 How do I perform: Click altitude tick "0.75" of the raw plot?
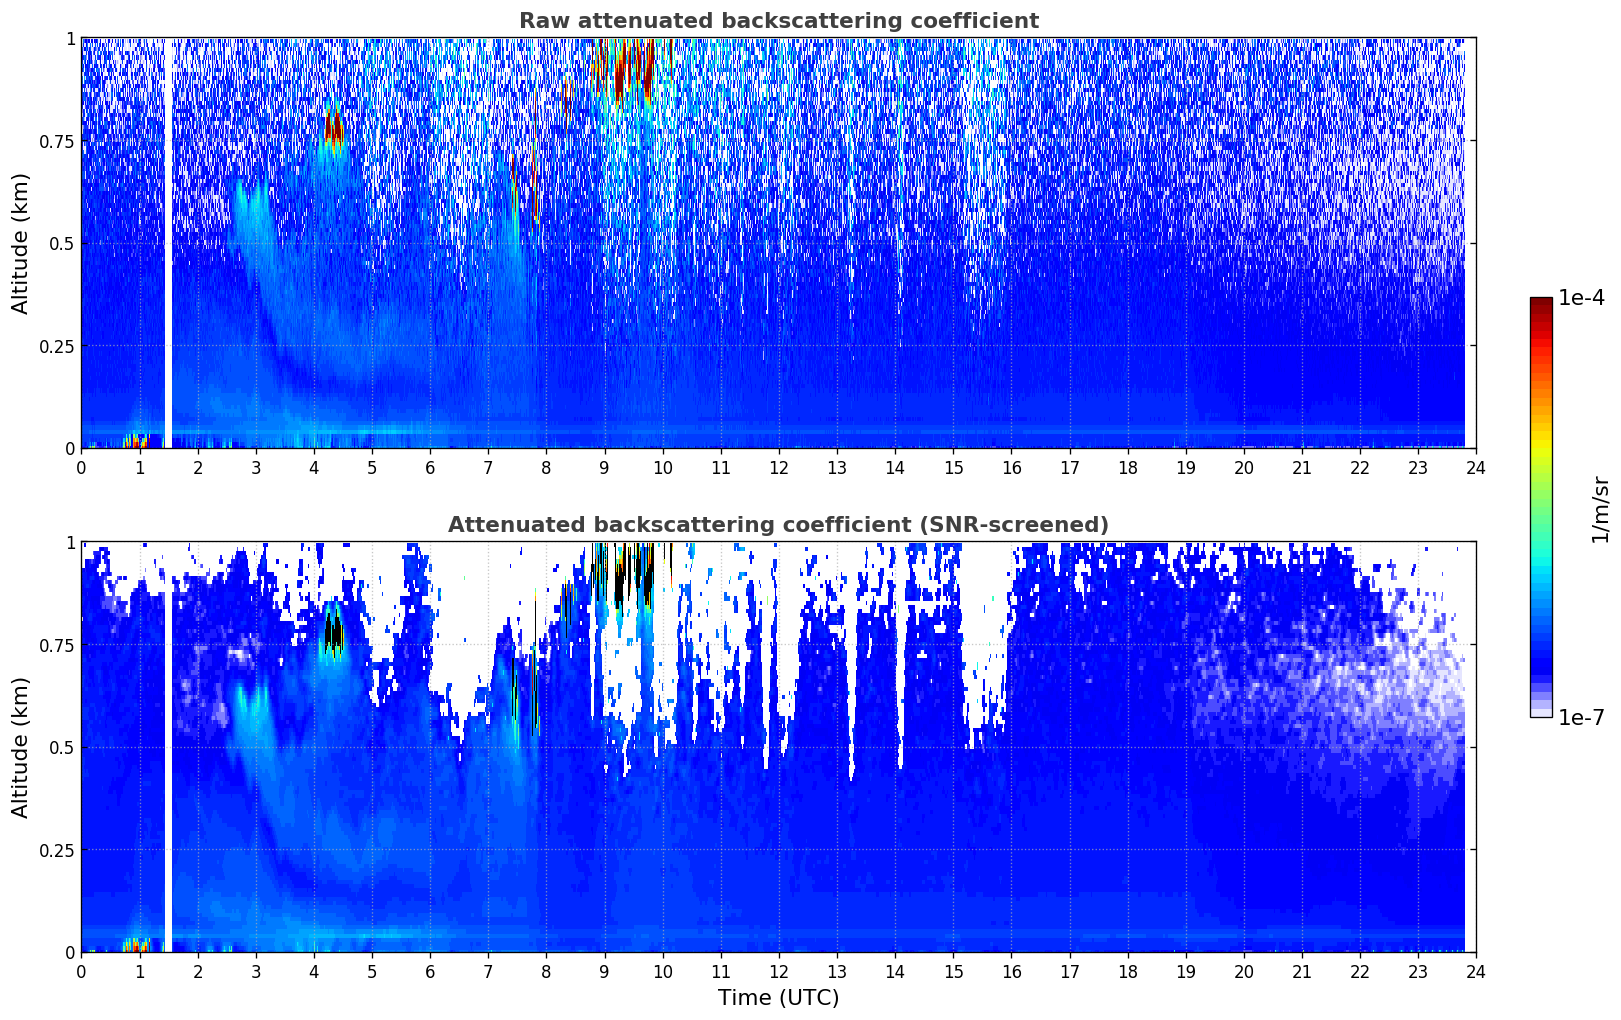(56, 141)
